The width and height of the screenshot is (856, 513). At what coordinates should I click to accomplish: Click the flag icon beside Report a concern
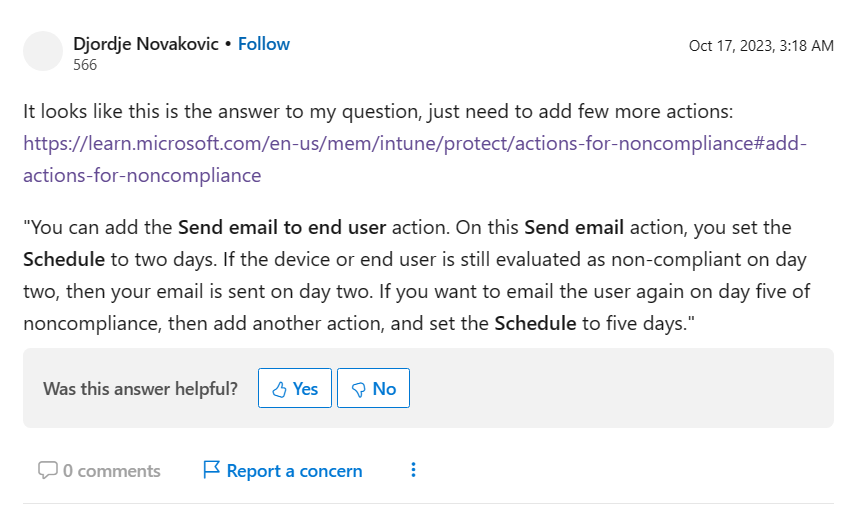point(211,470)
